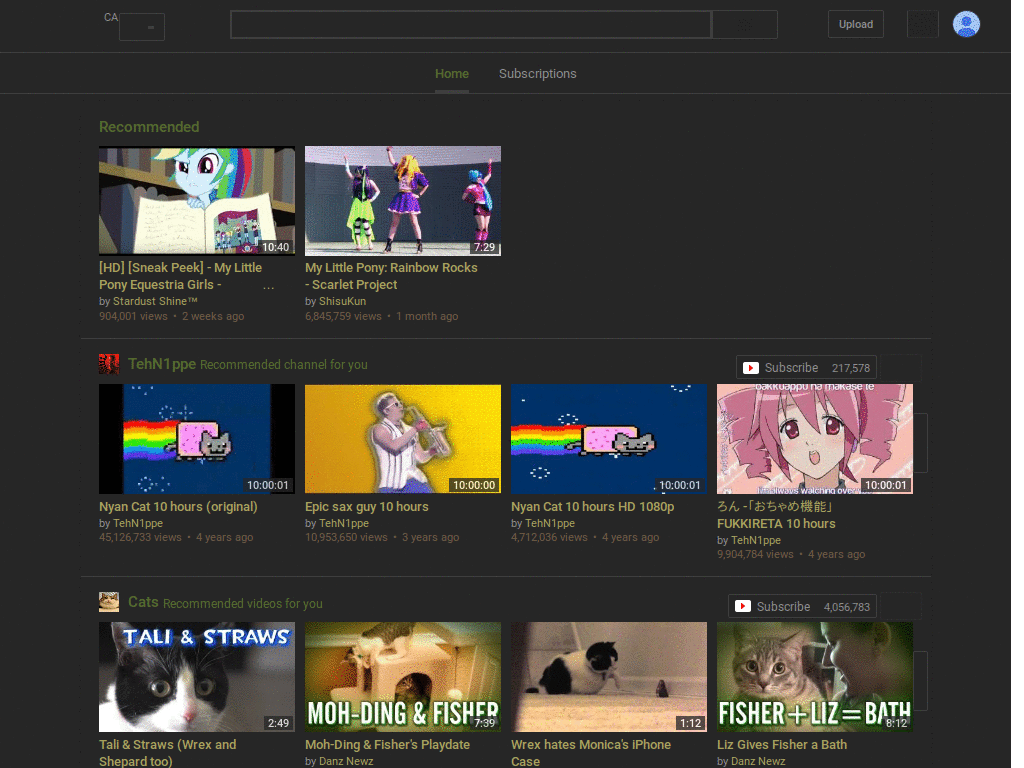Focus the search input field

tap(471, 25)
